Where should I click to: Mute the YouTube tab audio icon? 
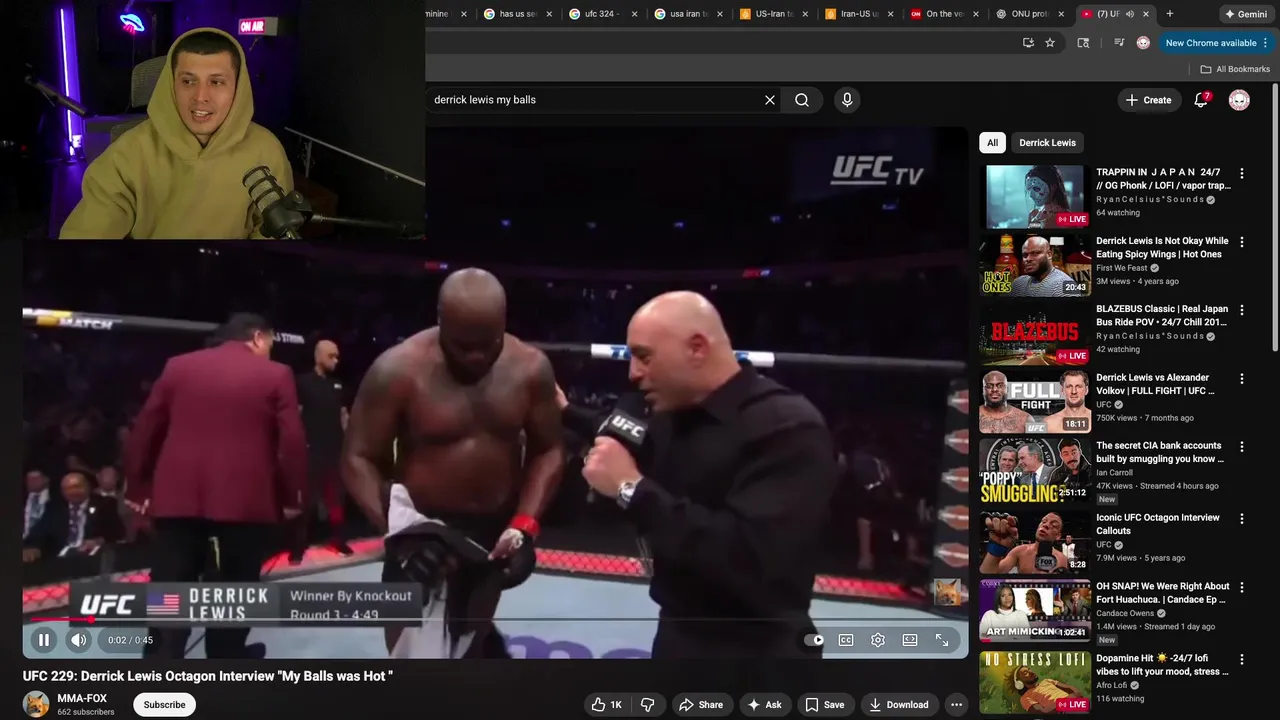(1130, 14)
